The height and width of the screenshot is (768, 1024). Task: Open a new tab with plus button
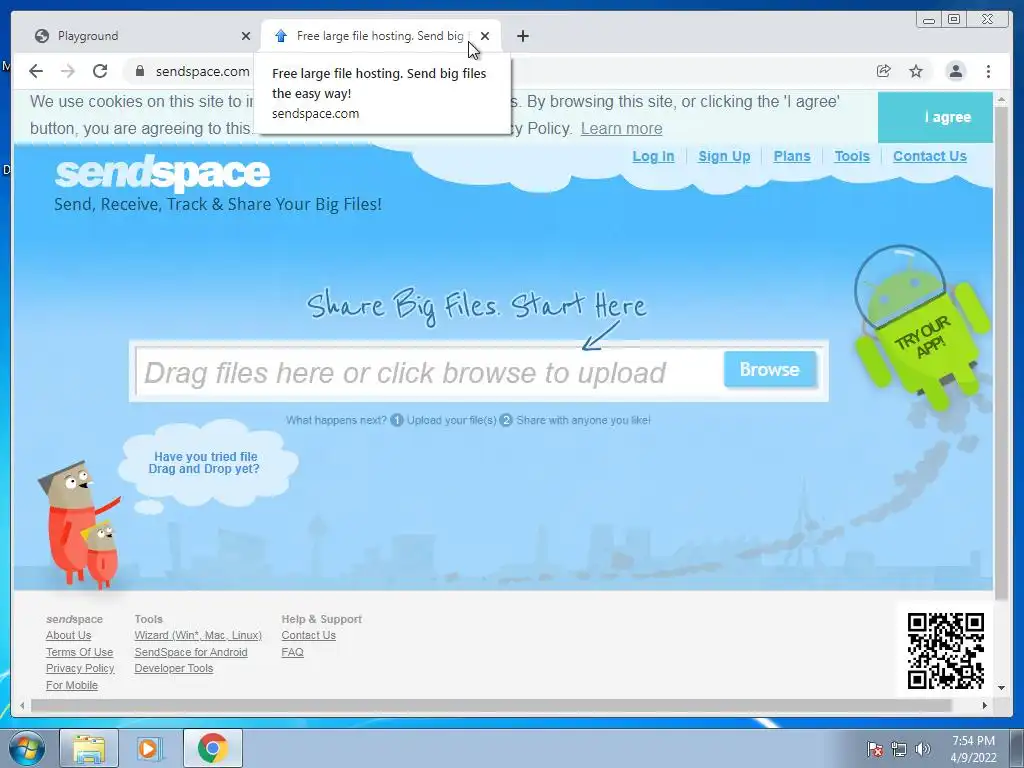(x=522, y=36)
